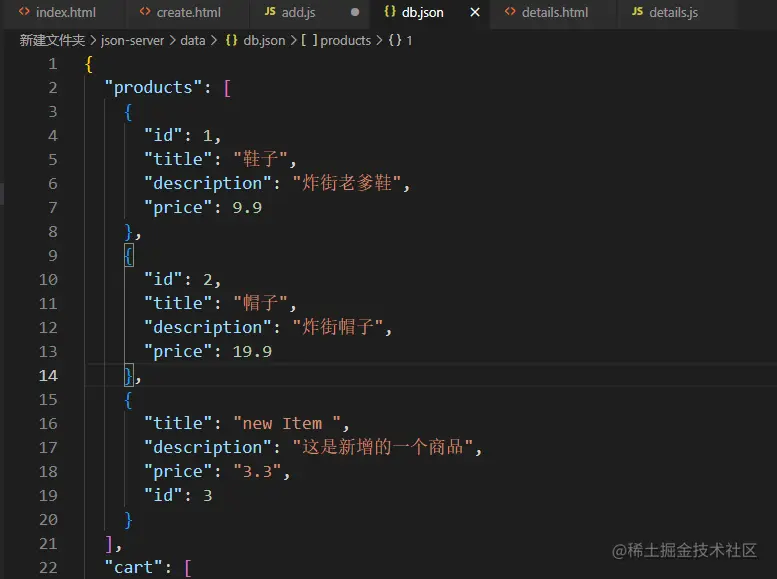Screen dimensions: 777x579
Task: Switch to the details.js tab
Action: click(673, 12)
